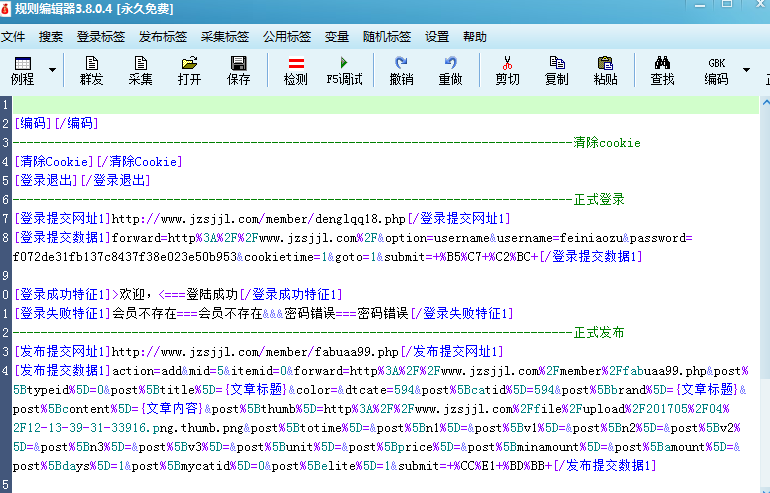Click the 采集 collect icon

pyautogui.click(x=140, y=71)
